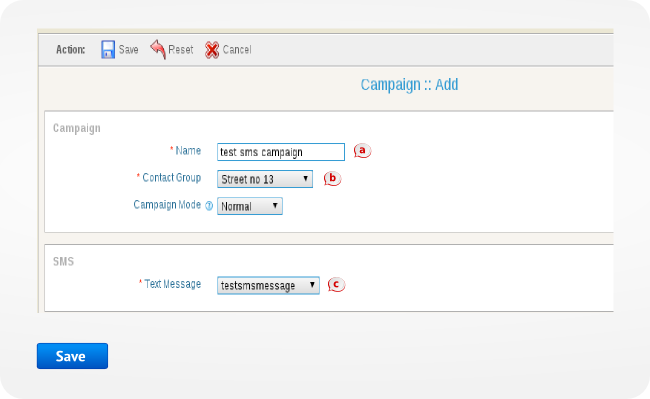
Task: Click the SMS section heading
Action: [63, 261]
